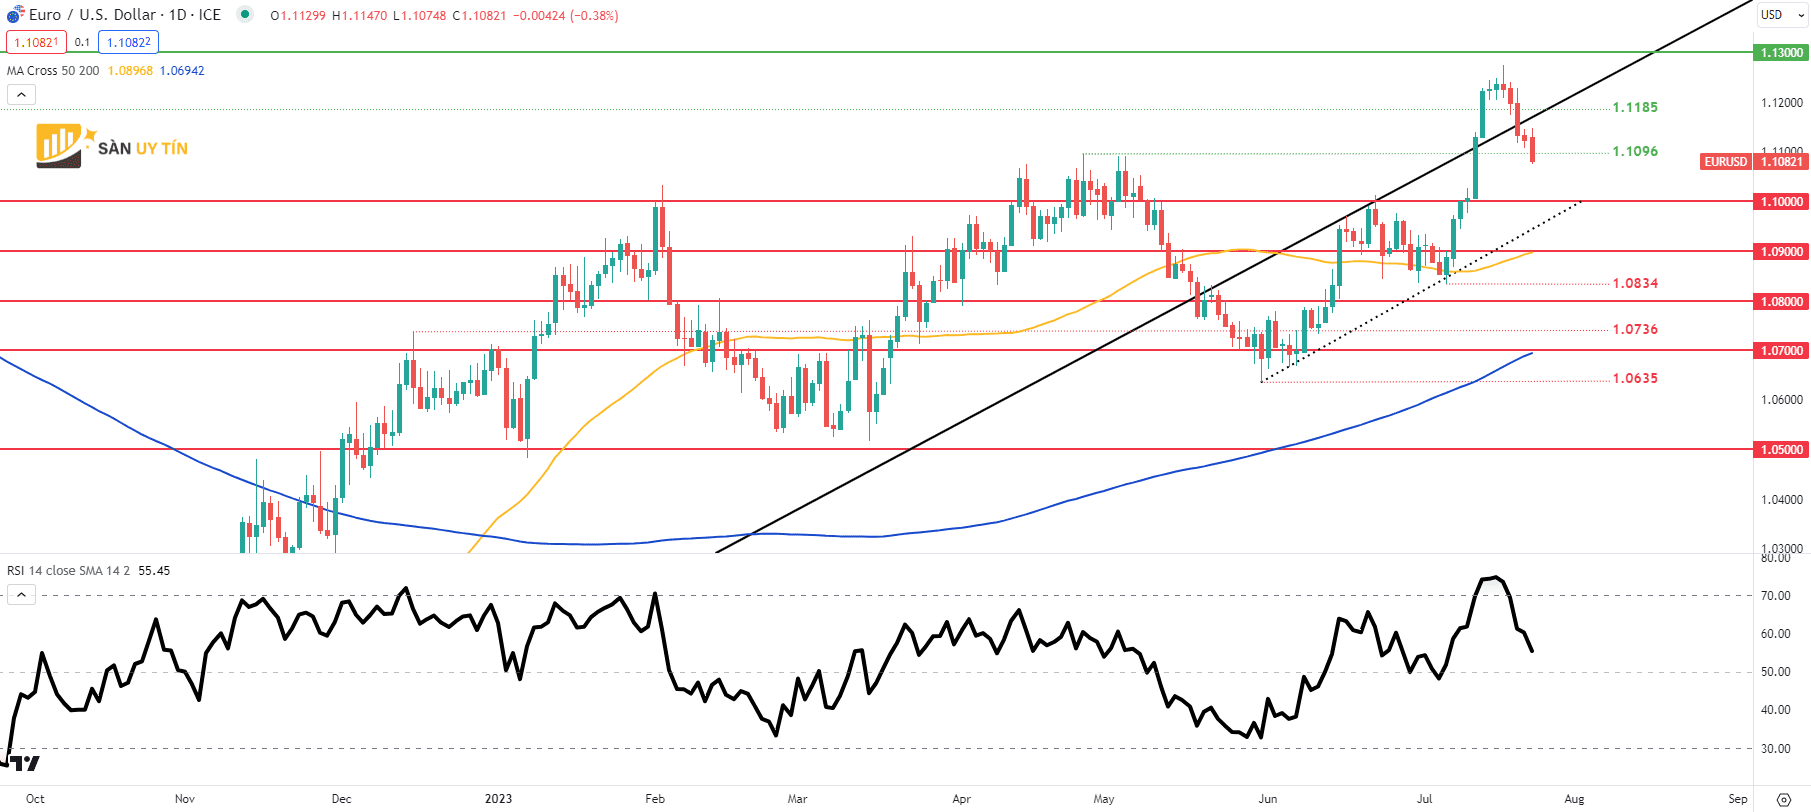This screenshot has height=812, width=1811.
Task: Click the current price 1.10821 axis label
Action: (1782, 161)
